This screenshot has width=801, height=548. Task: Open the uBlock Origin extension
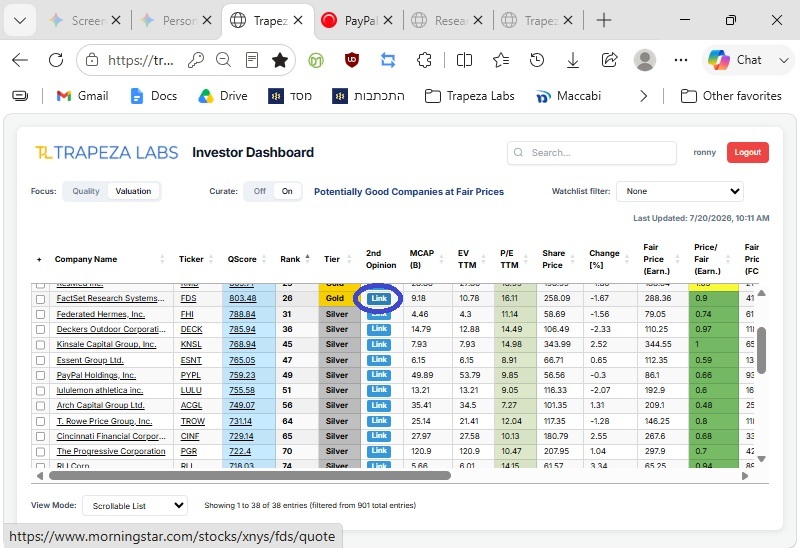tap(352, 60)
